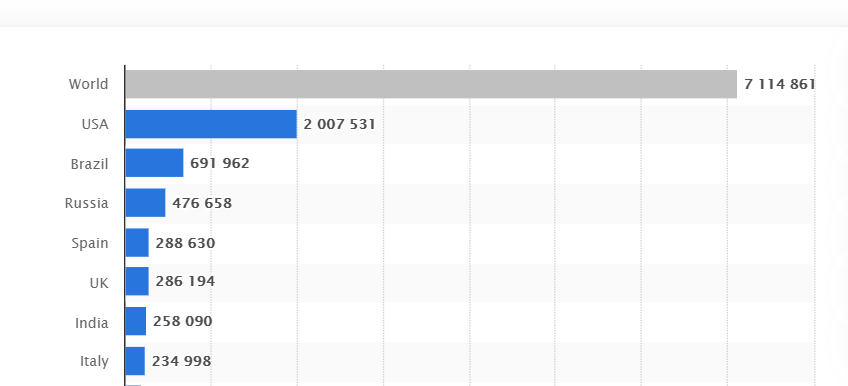Click the Spain bar
The image size is (848, 386).
click(x=137, y=243)
